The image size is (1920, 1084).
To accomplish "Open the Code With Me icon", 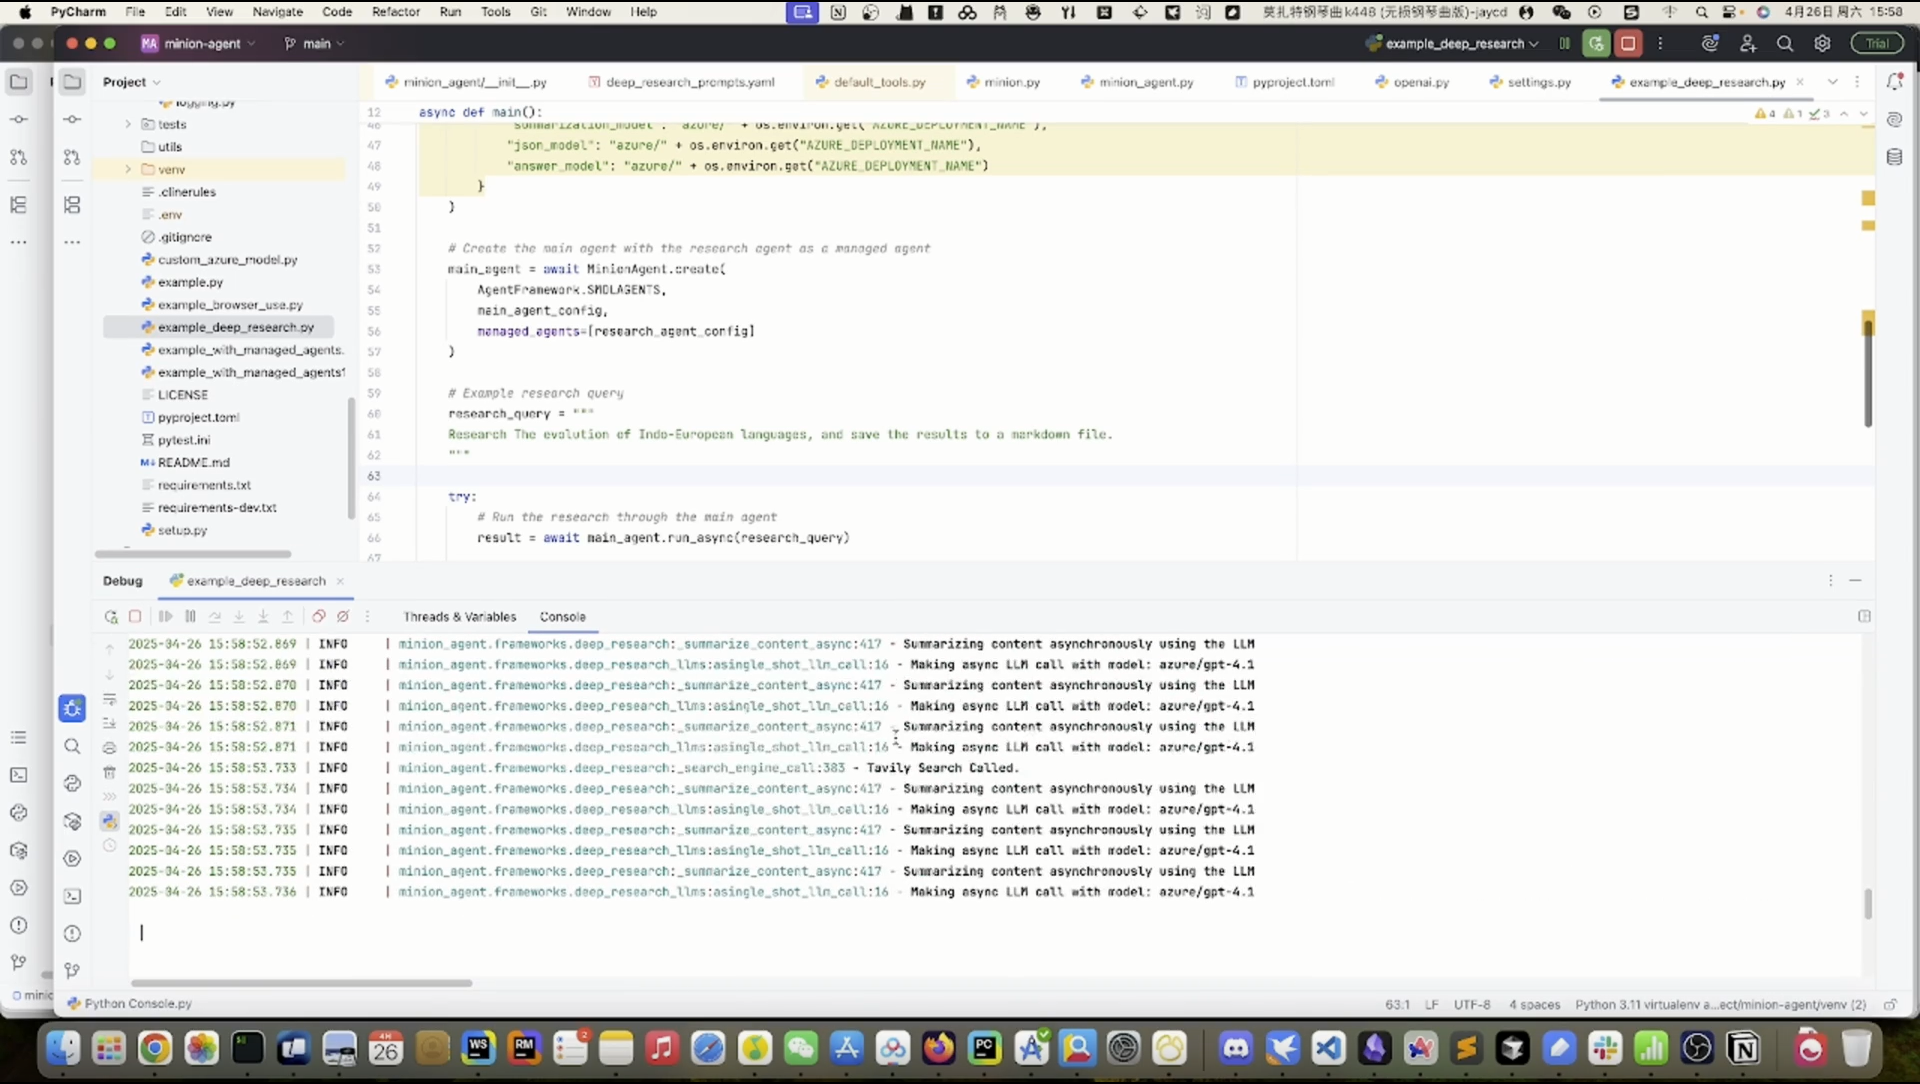I will (1748, 43).
